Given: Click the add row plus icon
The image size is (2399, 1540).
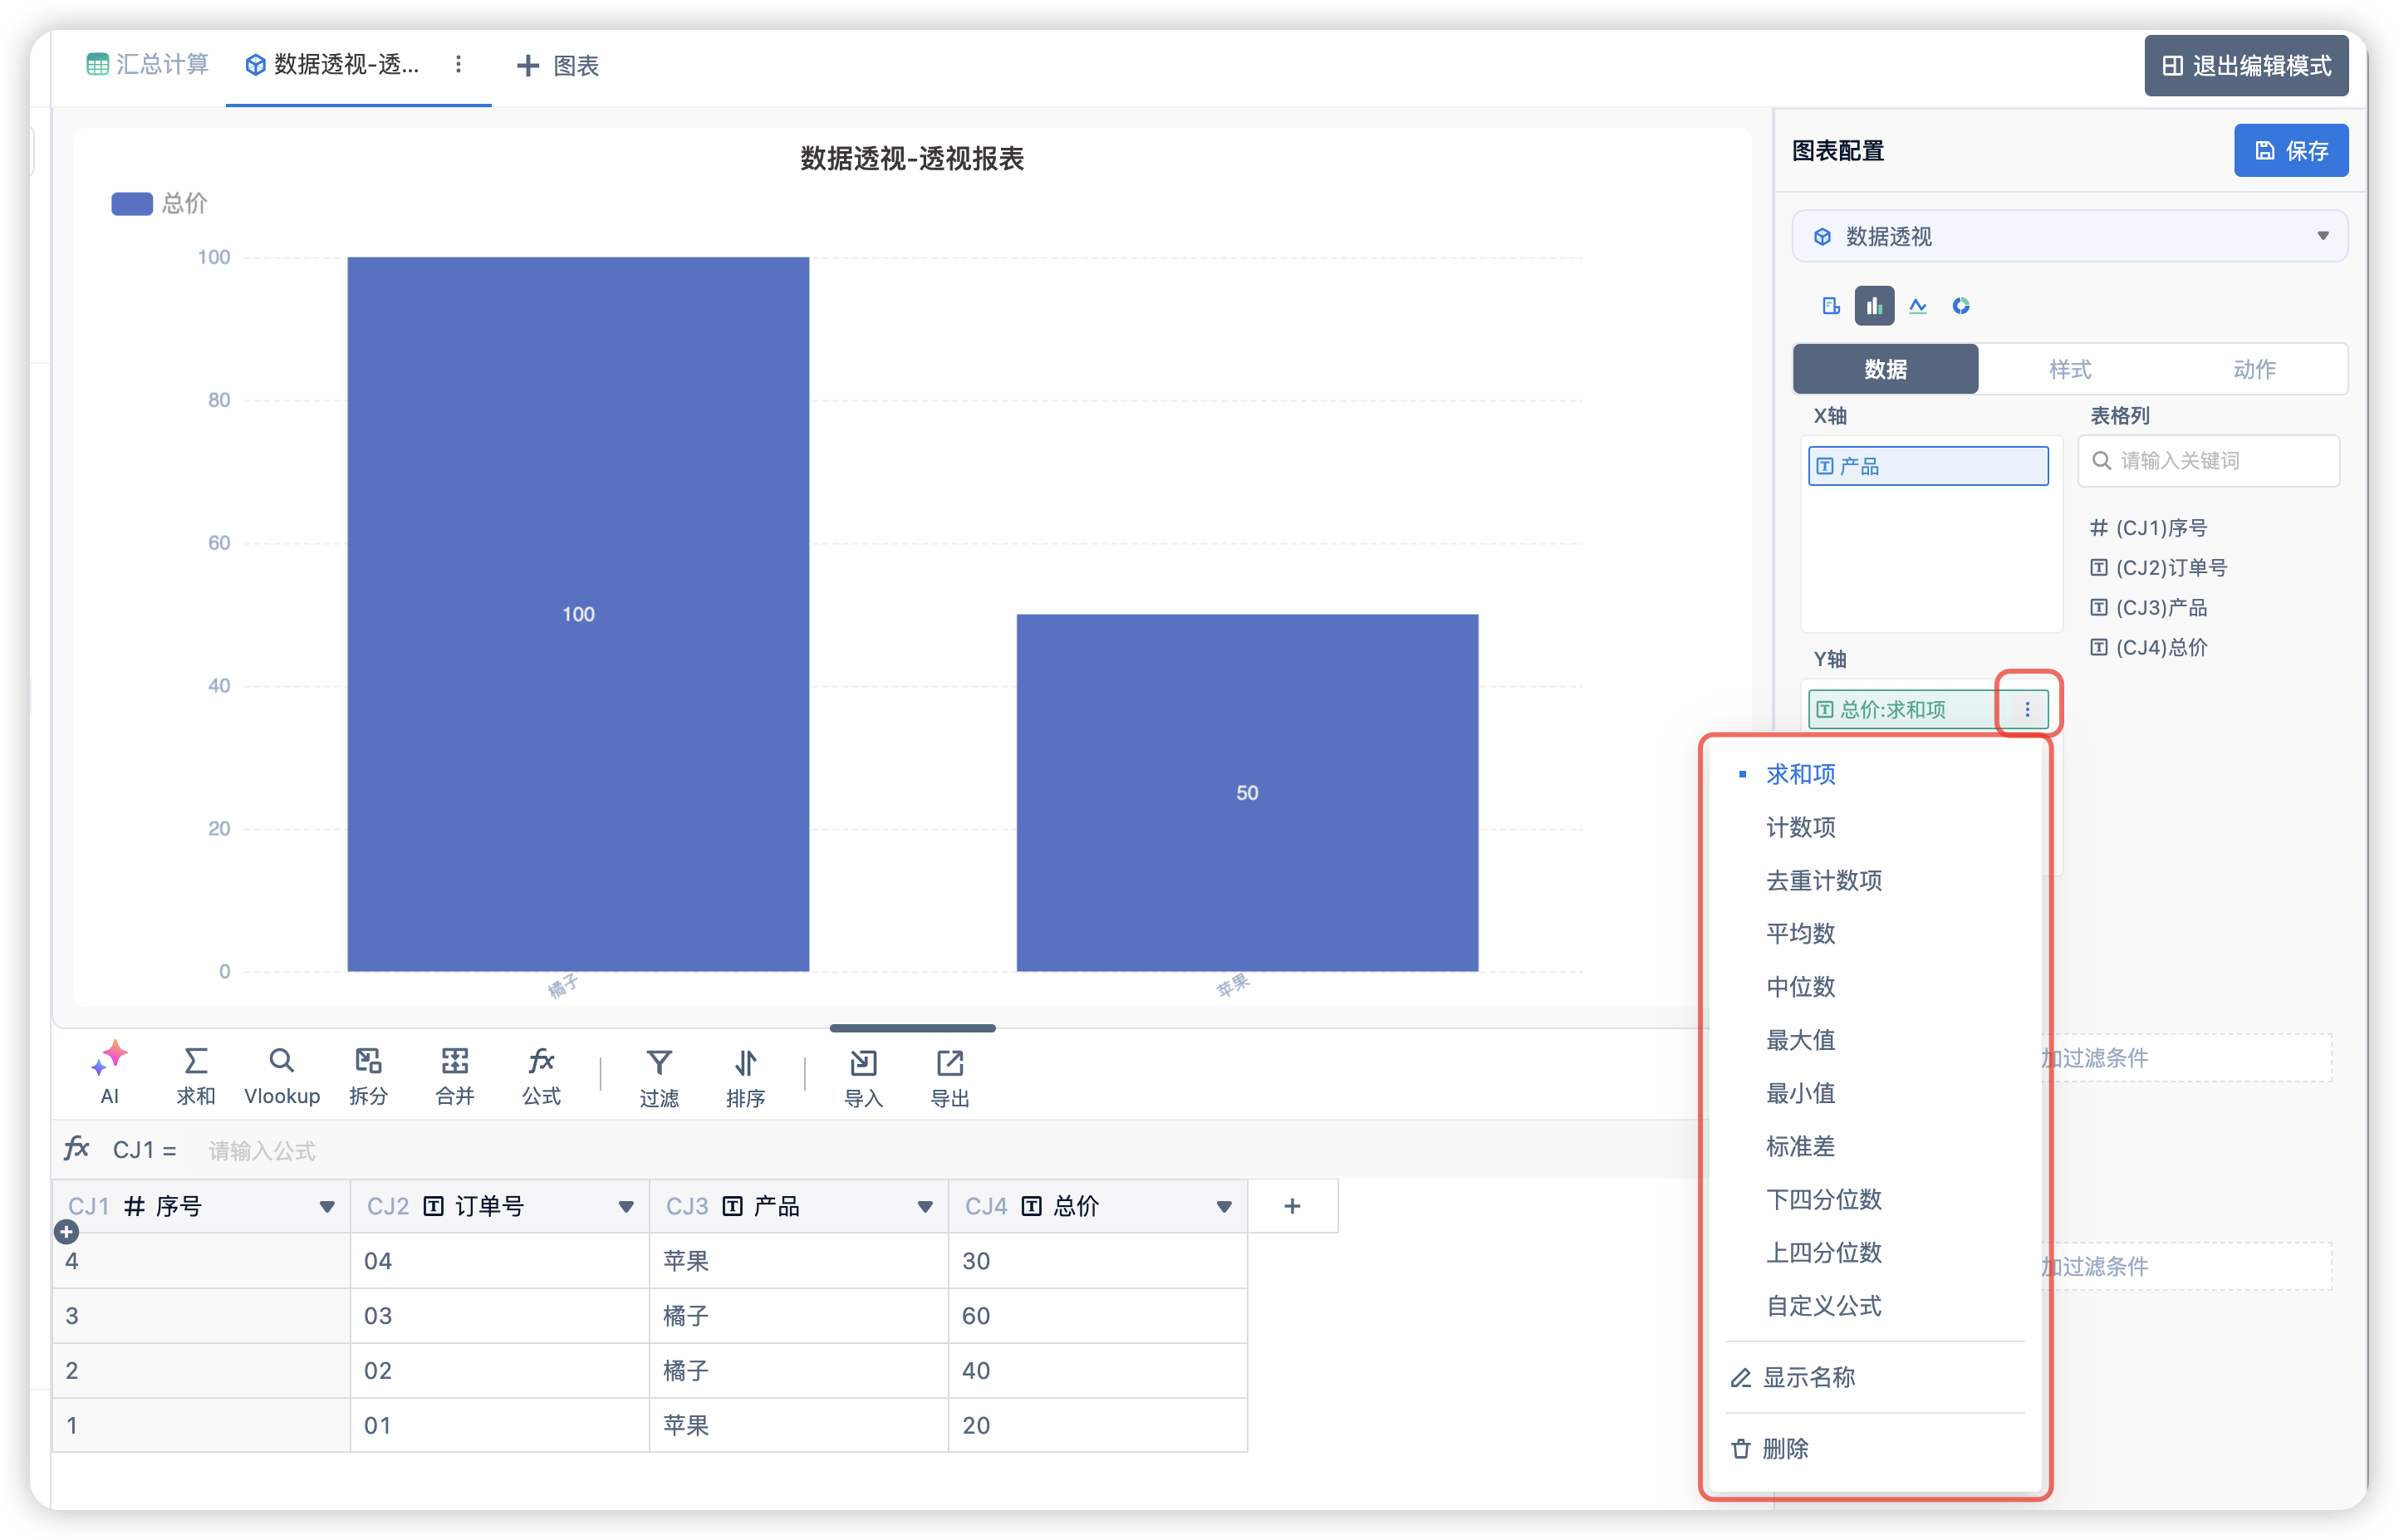Looking at the screenshot, I should (x=67, y=1232).
